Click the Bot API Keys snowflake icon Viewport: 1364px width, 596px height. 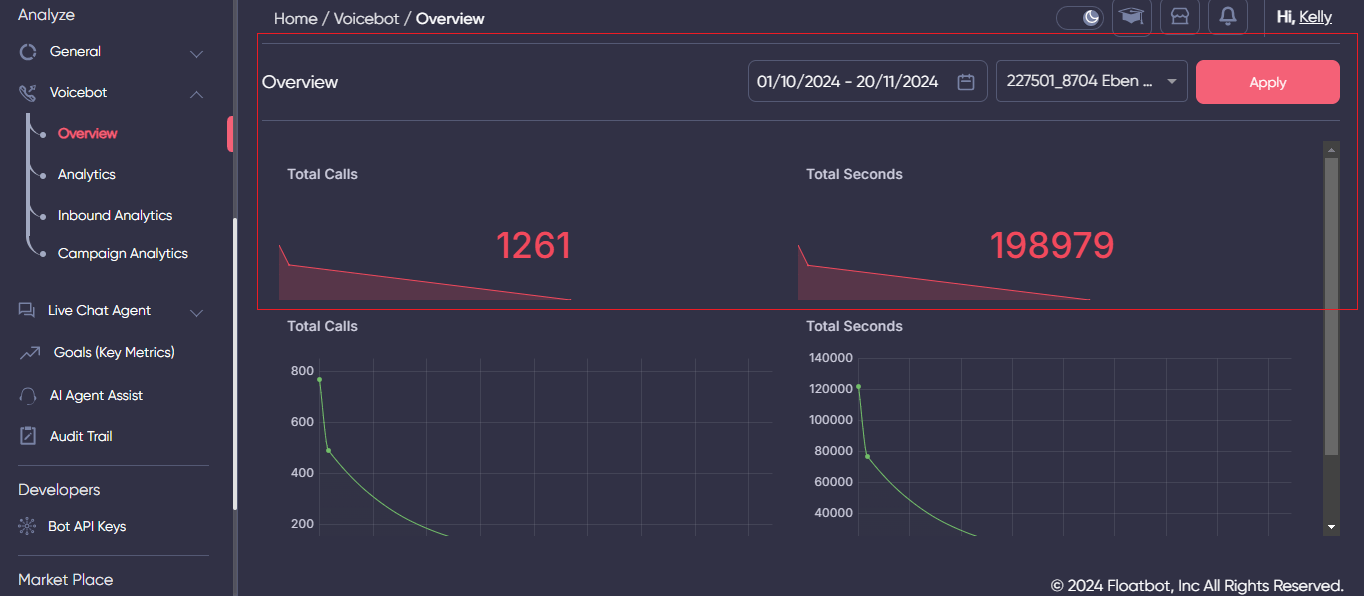[x=26, y=525]
